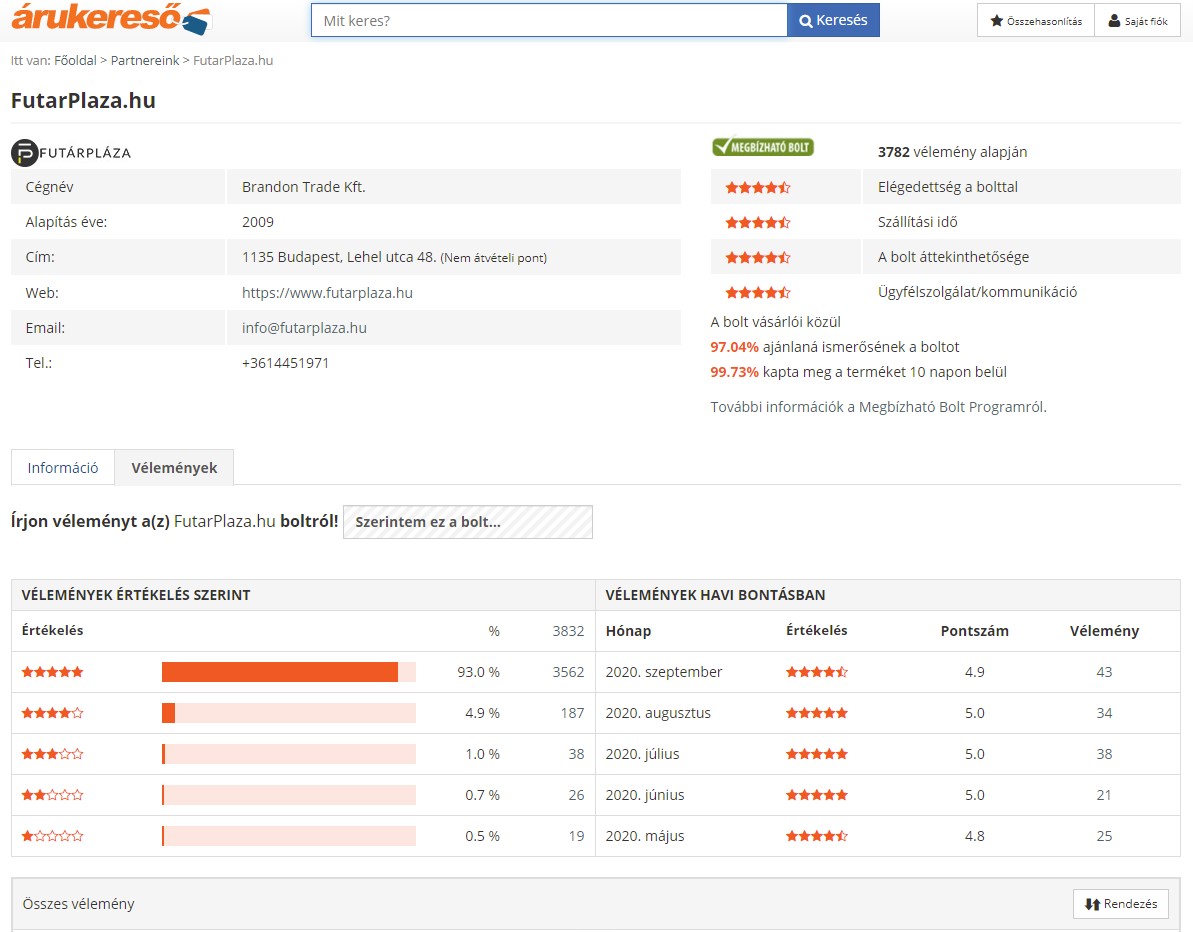This screenshot has height=932, width=1193.
Task: Go to Főoldal breadcrumb link
Action: (x=75, y=60)
